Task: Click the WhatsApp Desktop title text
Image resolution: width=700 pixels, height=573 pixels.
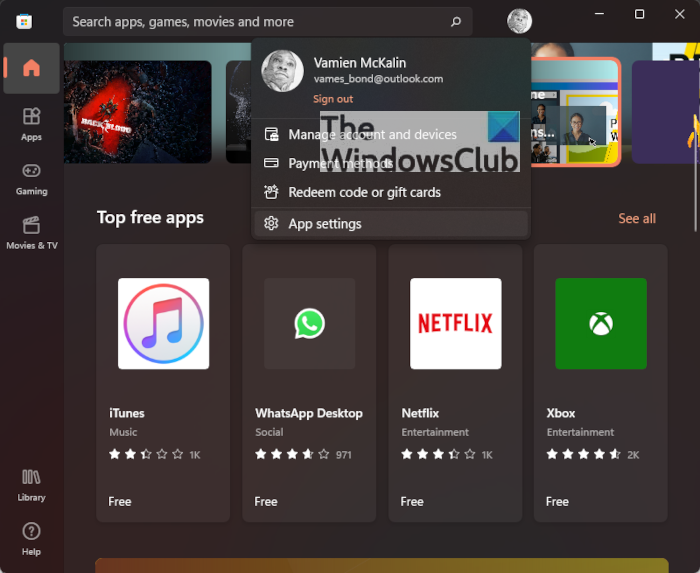Action: [x=309, y=413]
